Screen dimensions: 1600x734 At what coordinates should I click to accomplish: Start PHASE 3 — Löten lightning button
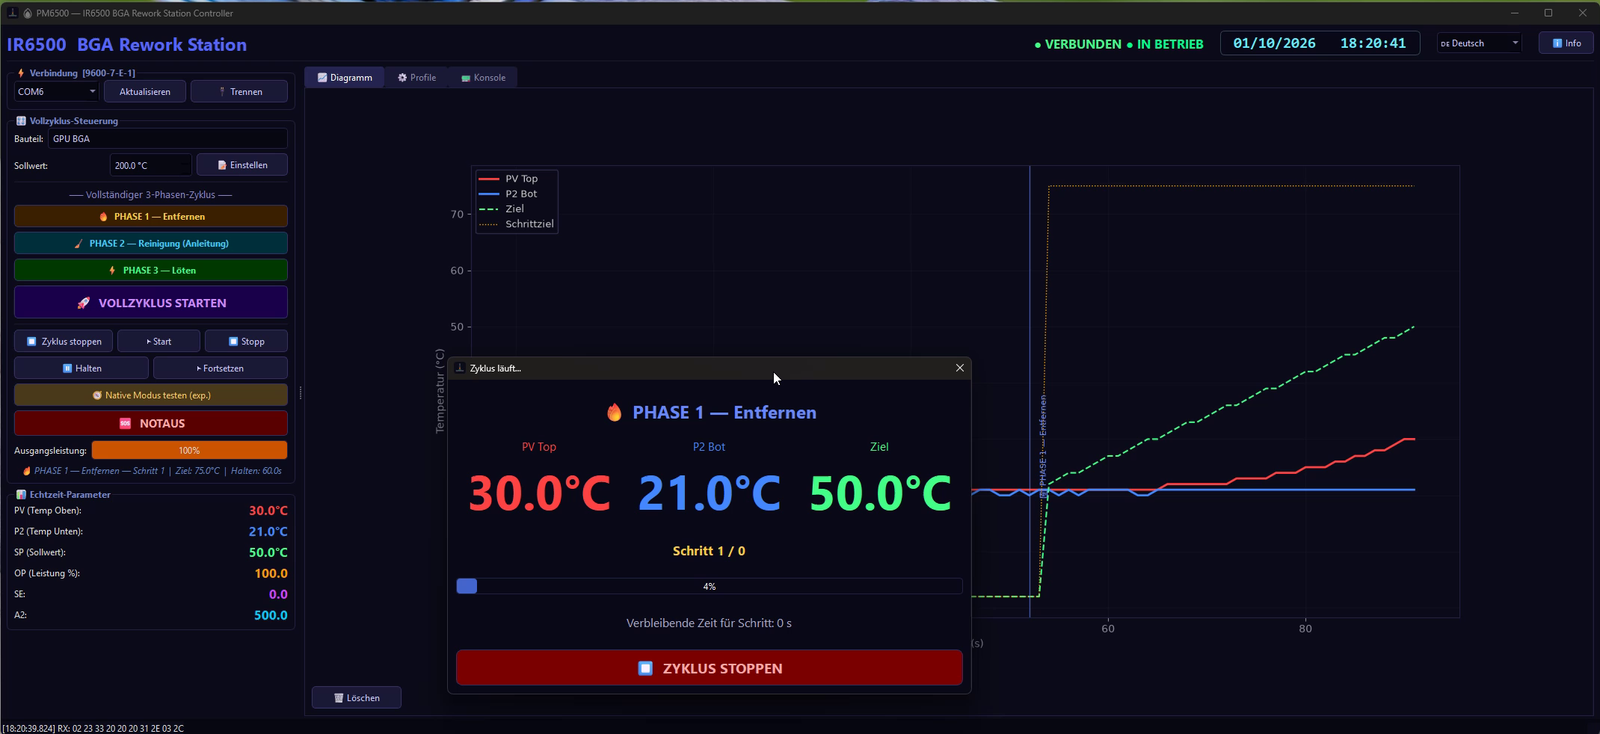(x=151, y=270)
